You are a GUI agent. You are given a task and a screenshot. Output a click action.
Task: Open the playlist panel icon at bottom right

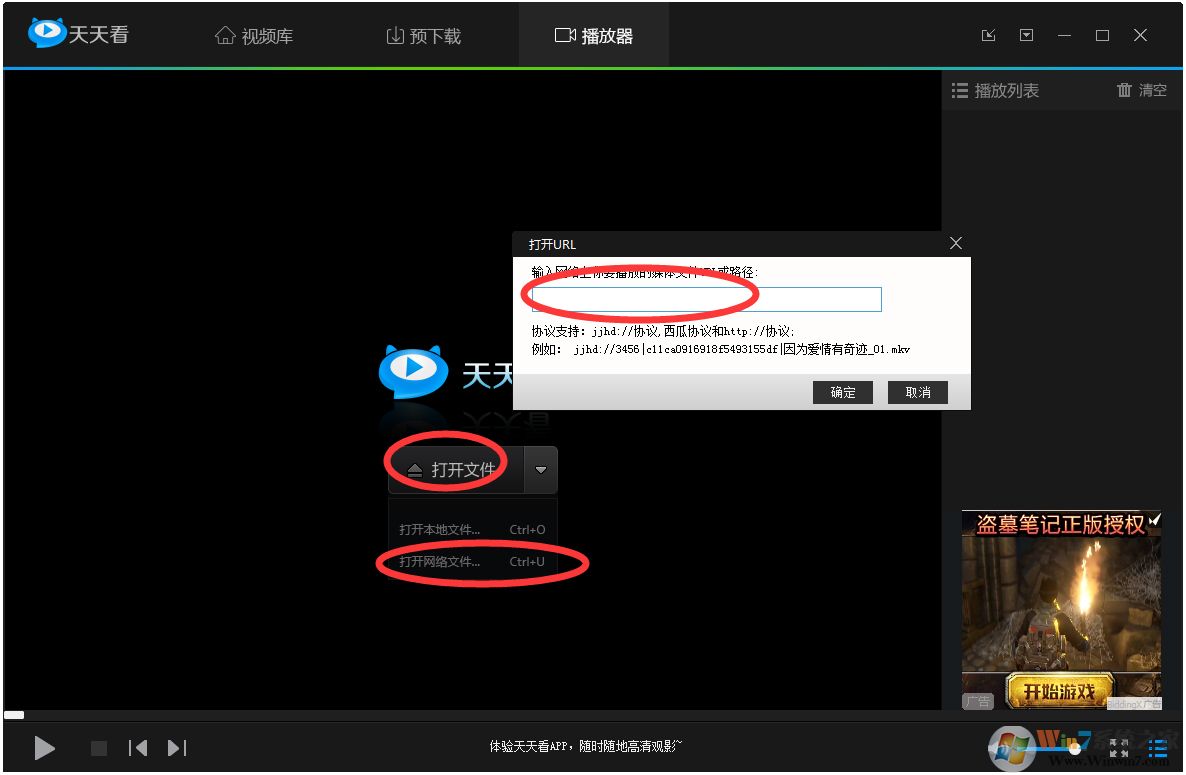click(1158, 748)
